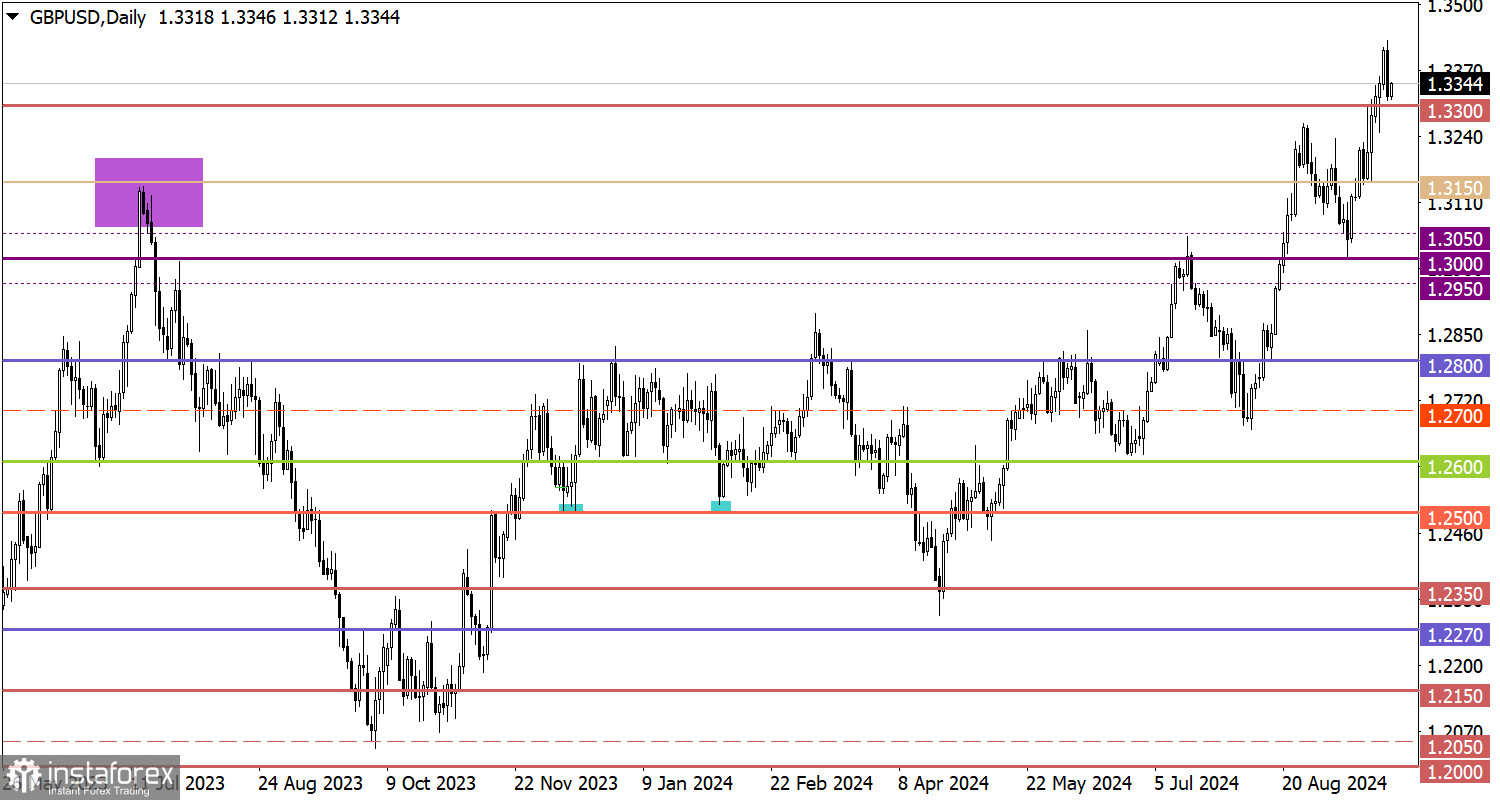Select open value 1.3318 in chart header

click(185, 17)
